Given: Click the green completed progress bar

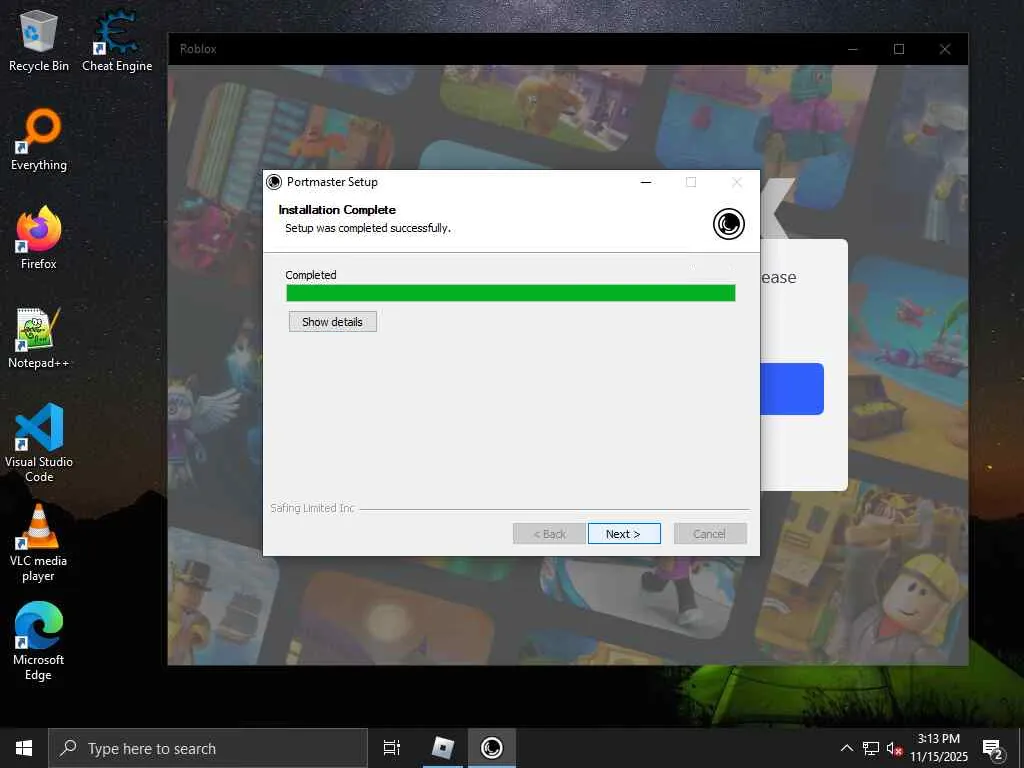Looking at the screenshot, I should pyautogui.click(x=511, y=293).
